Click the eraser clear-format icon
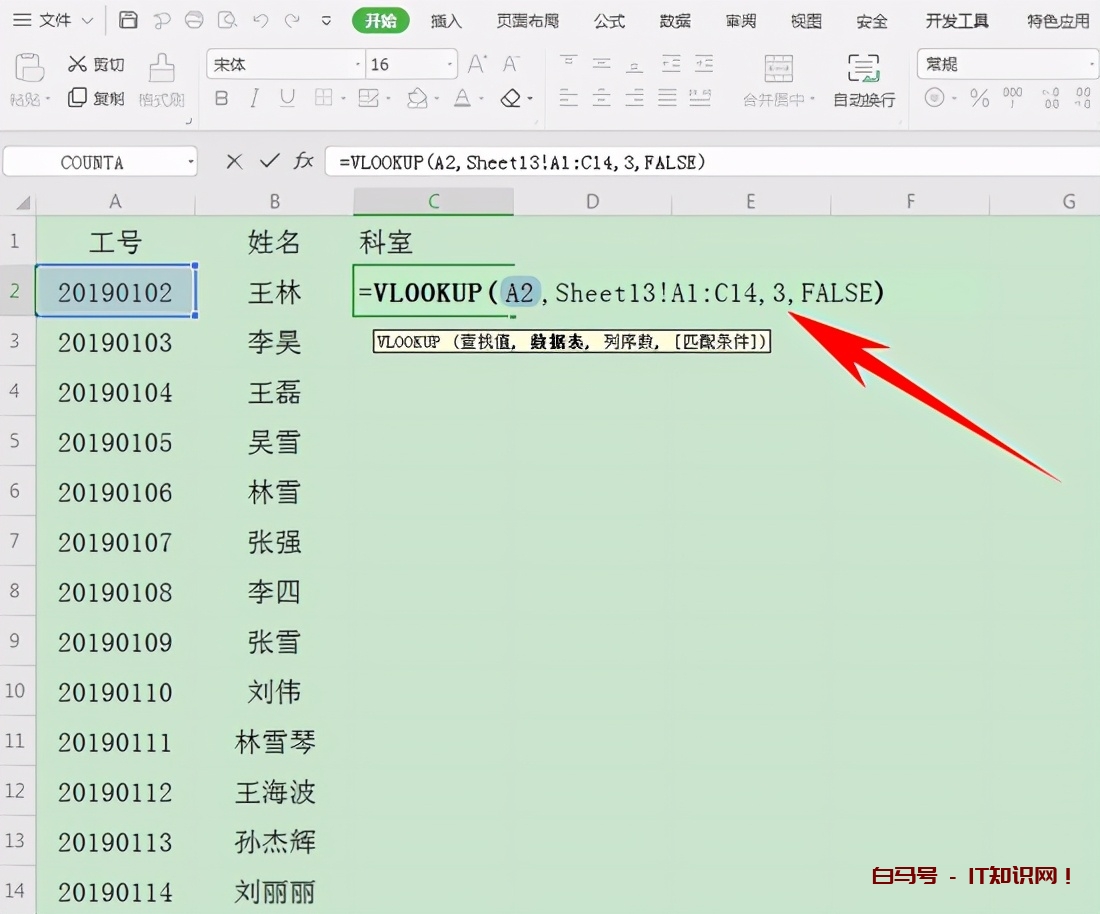Image resolution: width=1100 pixels, height=914 pixels. 511,98
